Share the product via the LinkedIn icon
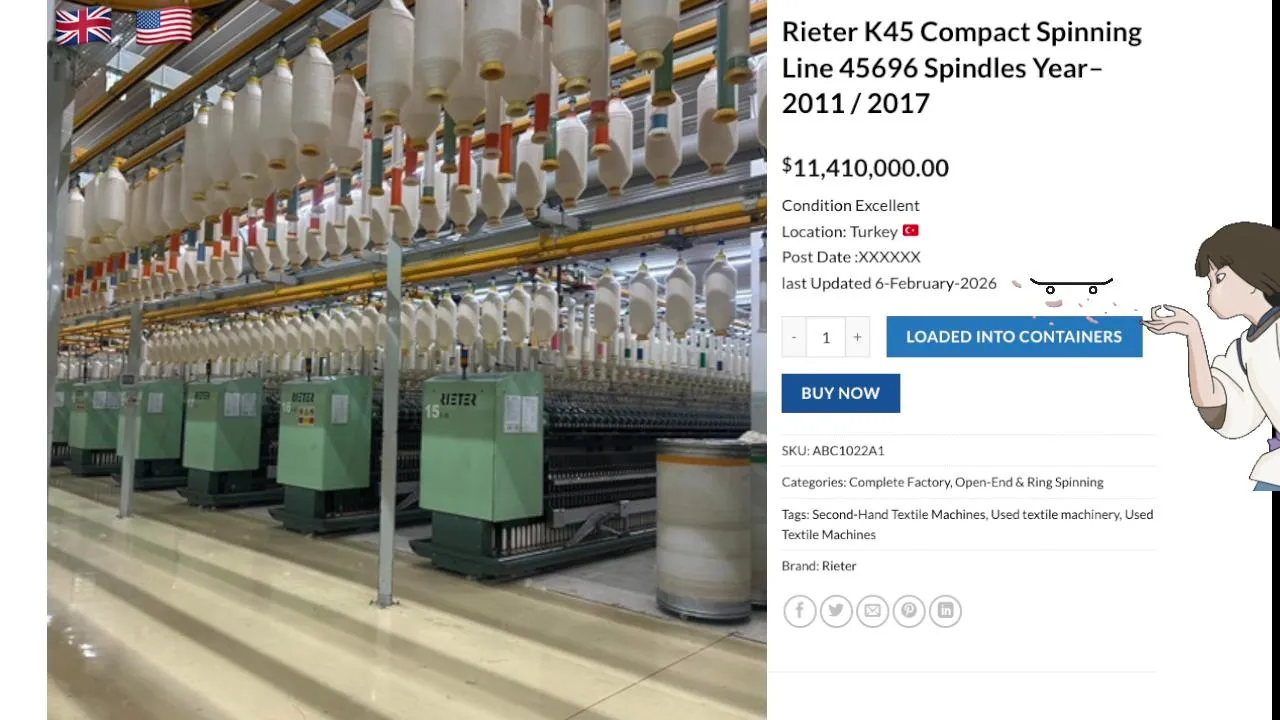The width and height of the screenshot is (1280, 720). coord(945,611)
